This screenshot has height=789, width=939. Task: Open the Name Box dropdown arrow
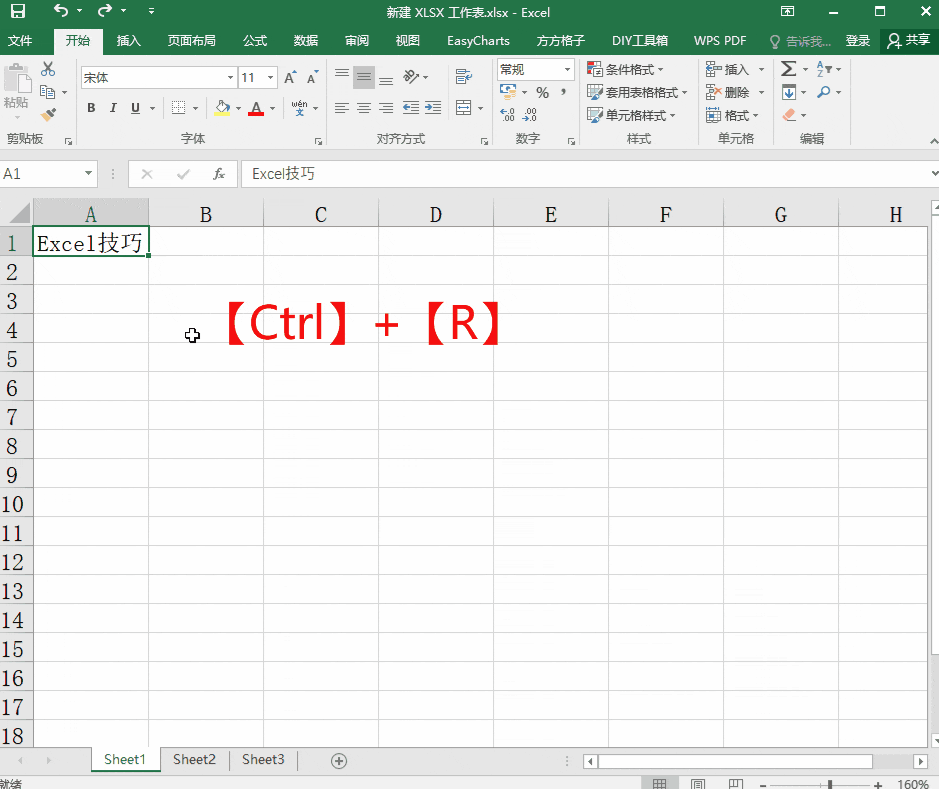[x=88, y=174]
